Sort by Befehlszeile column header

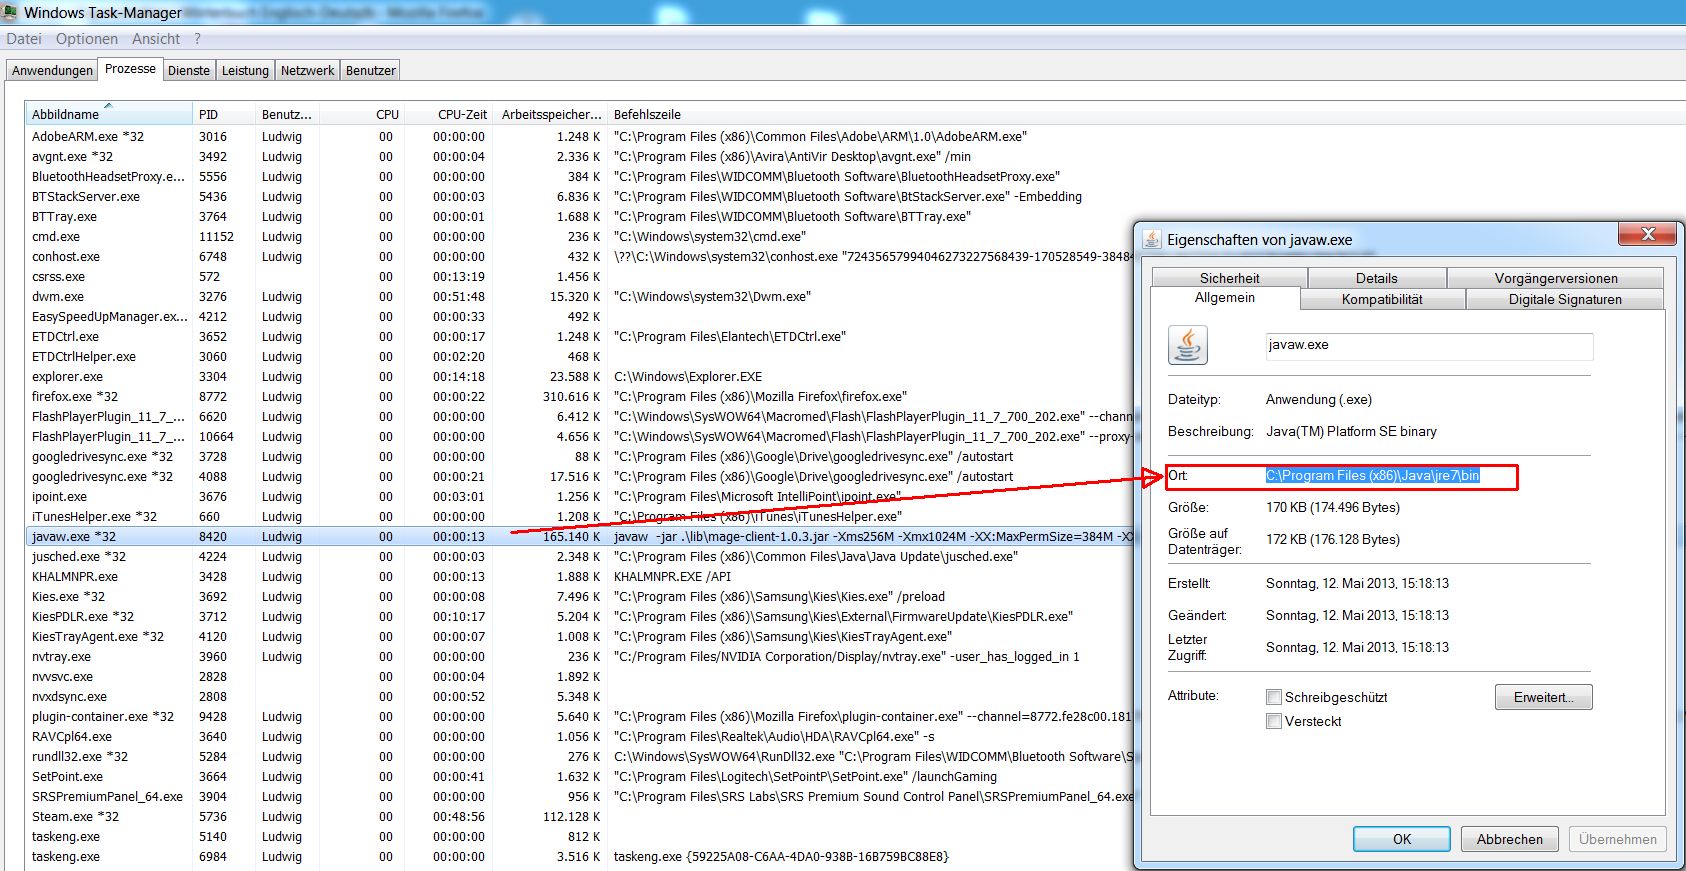tap(870, 114)
